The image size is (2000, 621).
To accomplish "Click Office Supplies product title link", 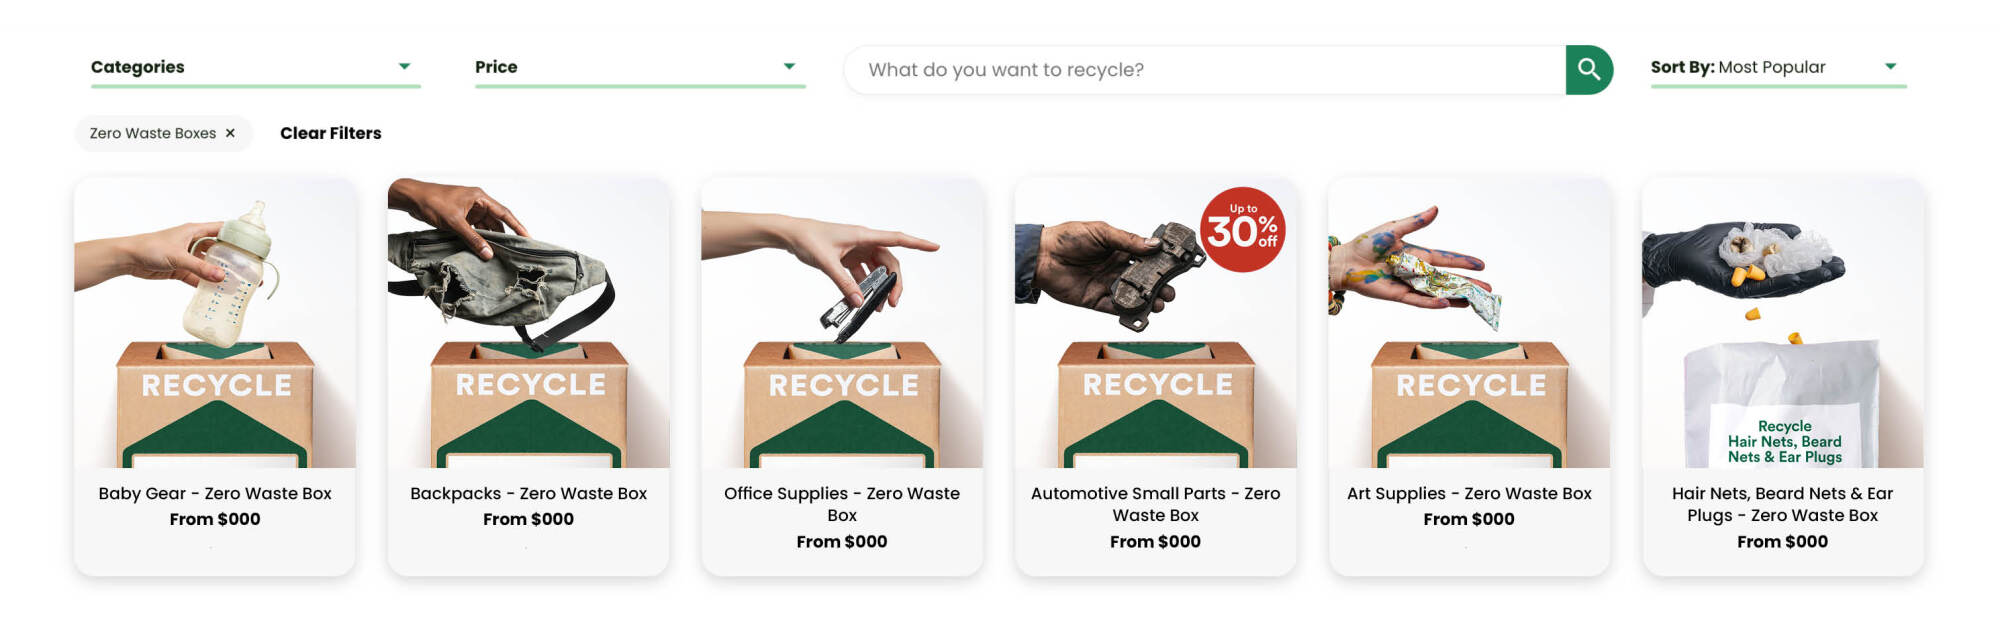I will tap(842, 504).
